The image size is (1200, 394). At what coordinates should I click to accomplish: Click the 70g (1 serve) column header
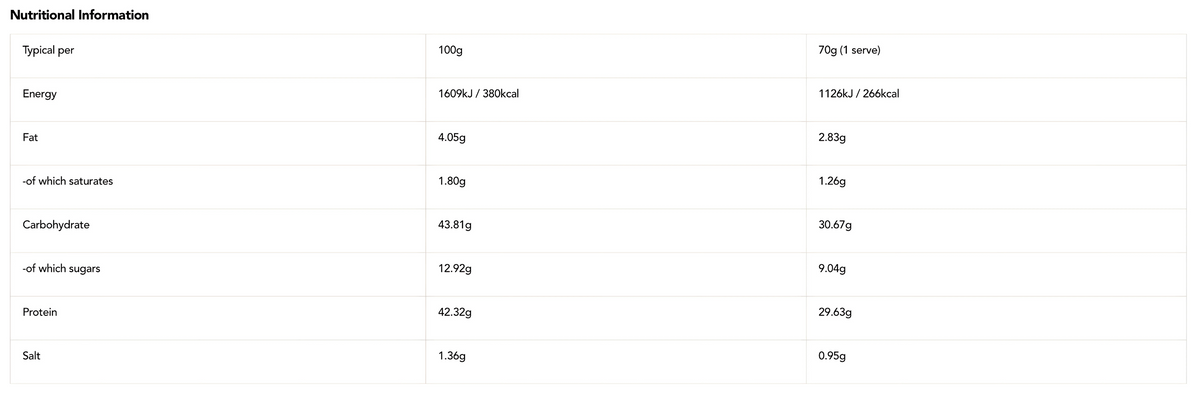[849, 50]
